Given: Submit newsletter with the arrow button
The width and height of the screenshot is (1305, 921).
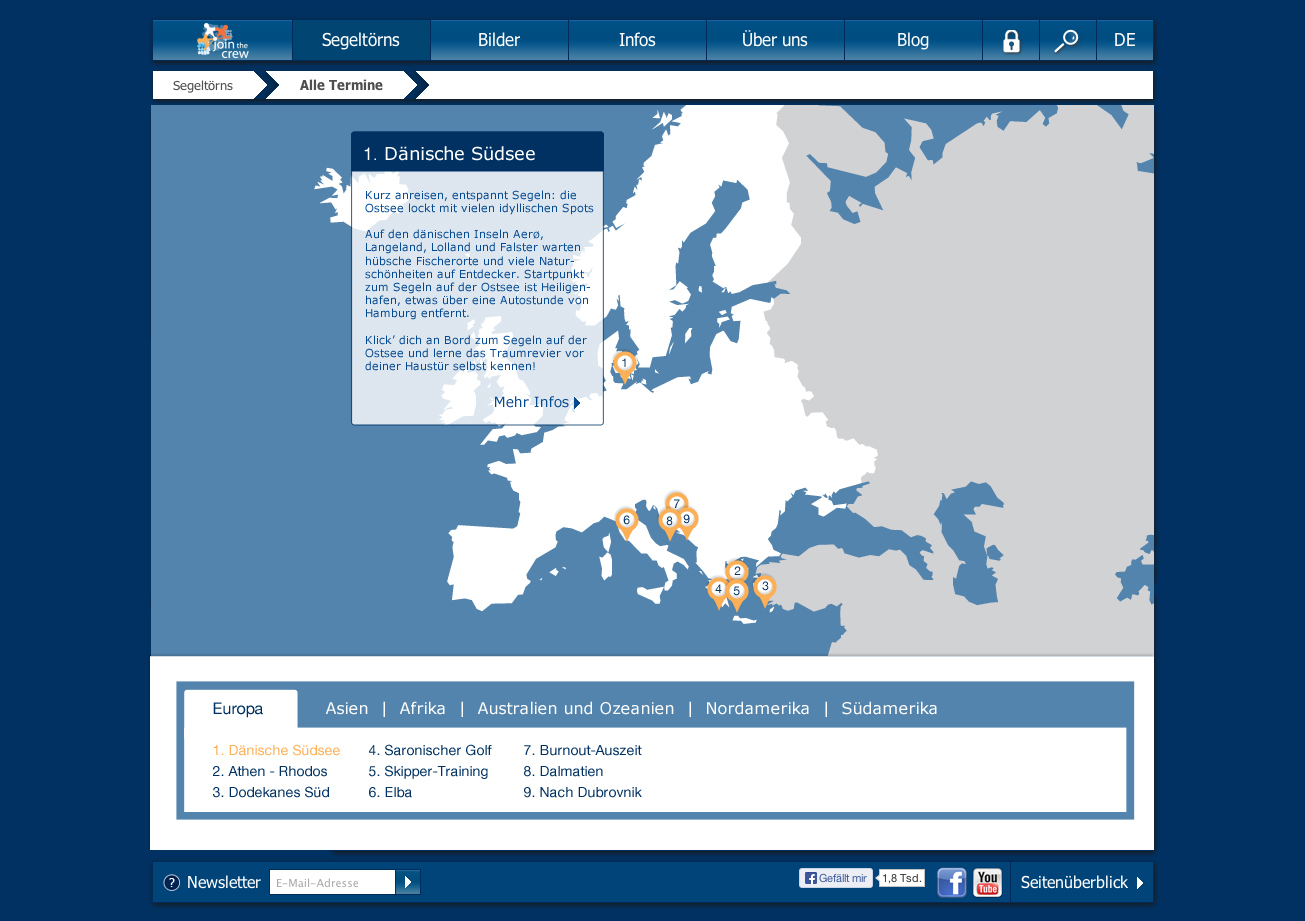Looking at the screenshot, I should coord(408,882).
